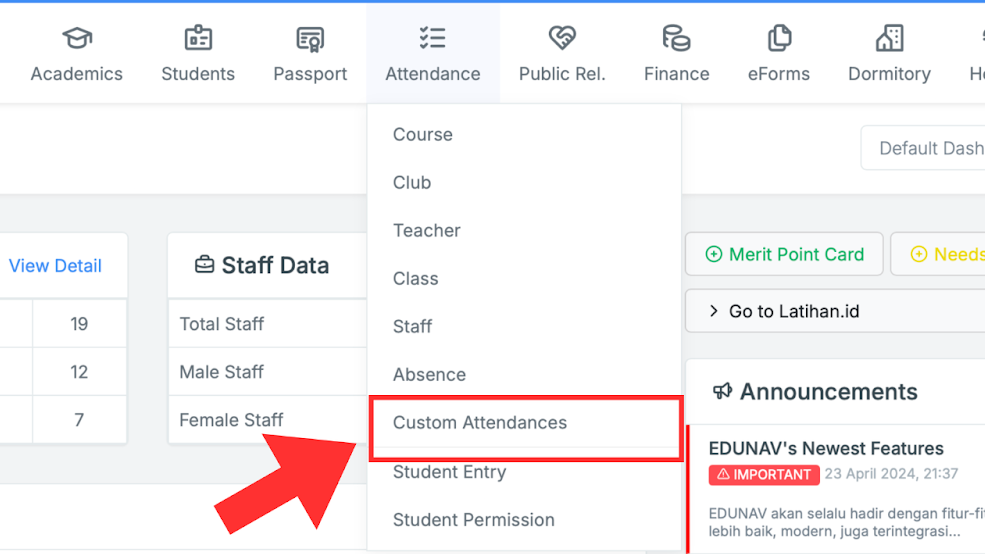Open the Dormitory building icon
Viewport: 985px width, 554px height.
pos(889,39)
